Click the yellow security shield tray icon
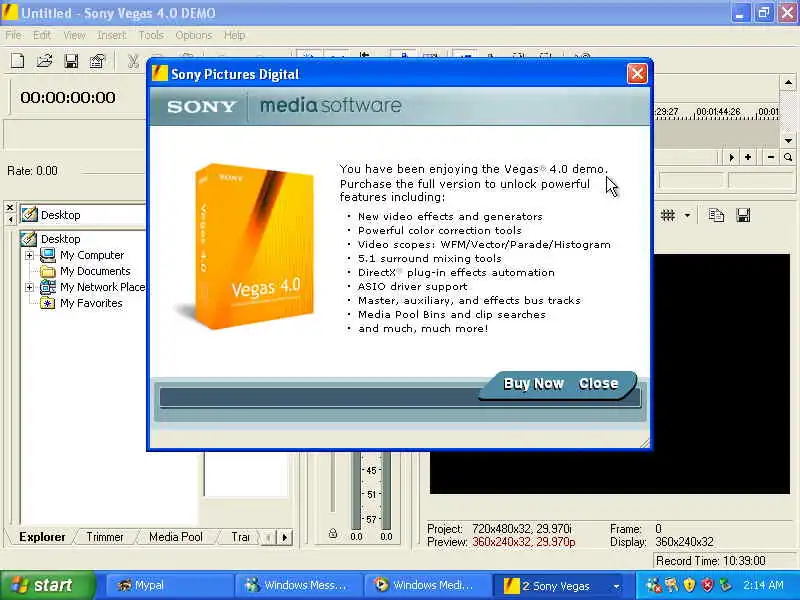The image size is (800, 600). 689,585
